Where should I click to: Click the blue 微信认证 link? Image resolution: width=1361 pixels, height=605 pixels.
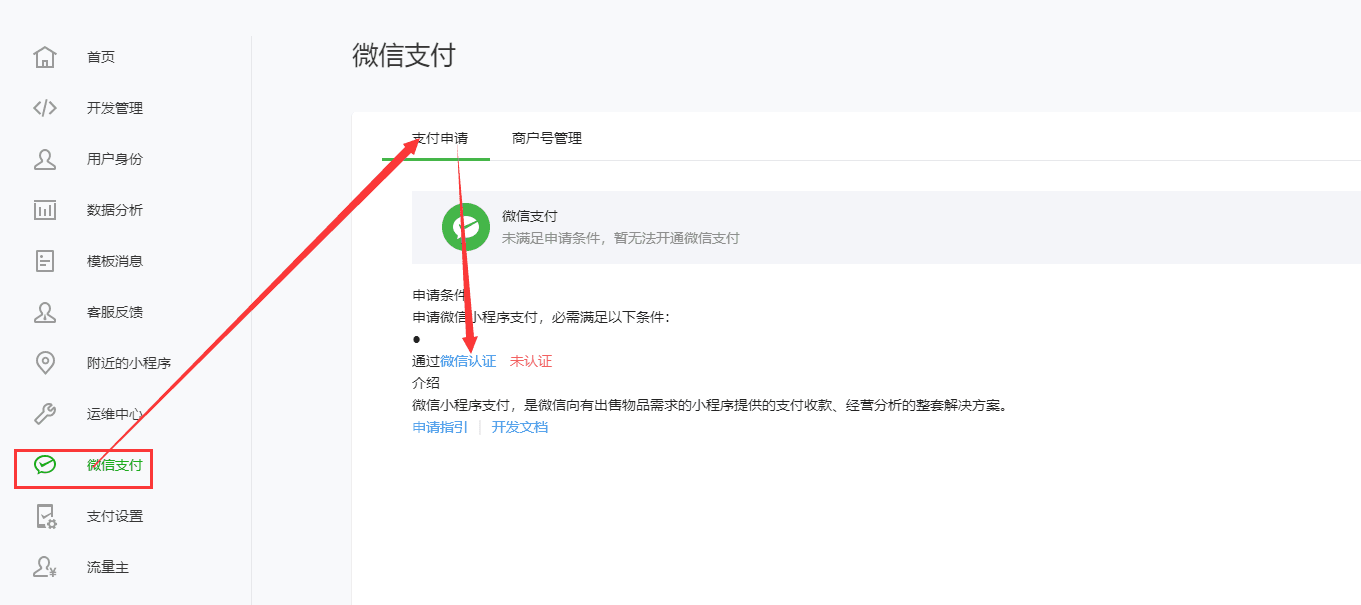click(x=468, y=361)
